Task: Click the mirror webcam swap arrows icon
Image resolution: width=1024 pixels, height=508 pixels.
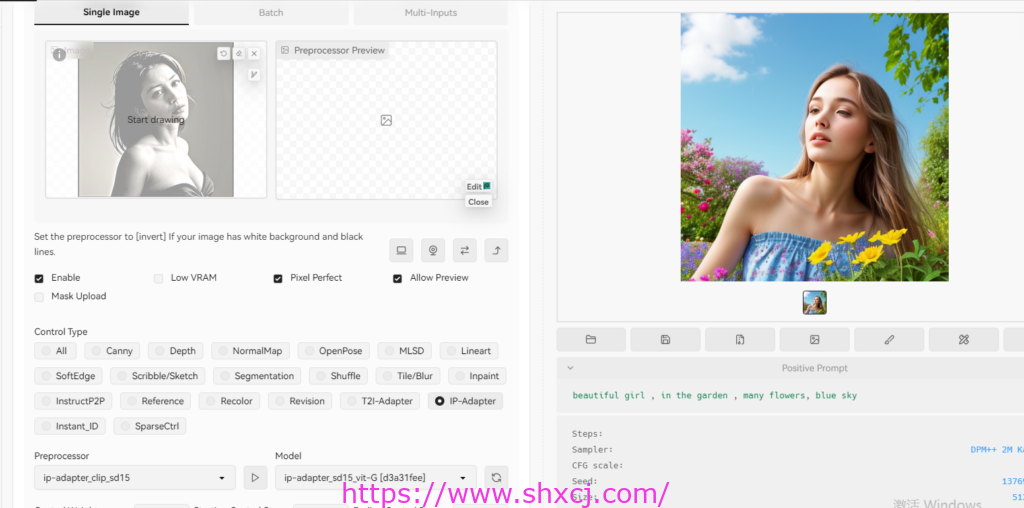Action: tap(464, 250)
